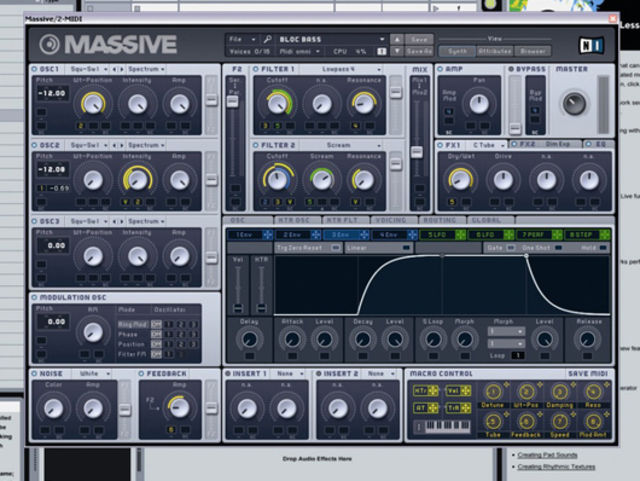640x481 pixels.
Task: Click OSC1 pitch value -12.00 field
Action: [x=52, y=93]
